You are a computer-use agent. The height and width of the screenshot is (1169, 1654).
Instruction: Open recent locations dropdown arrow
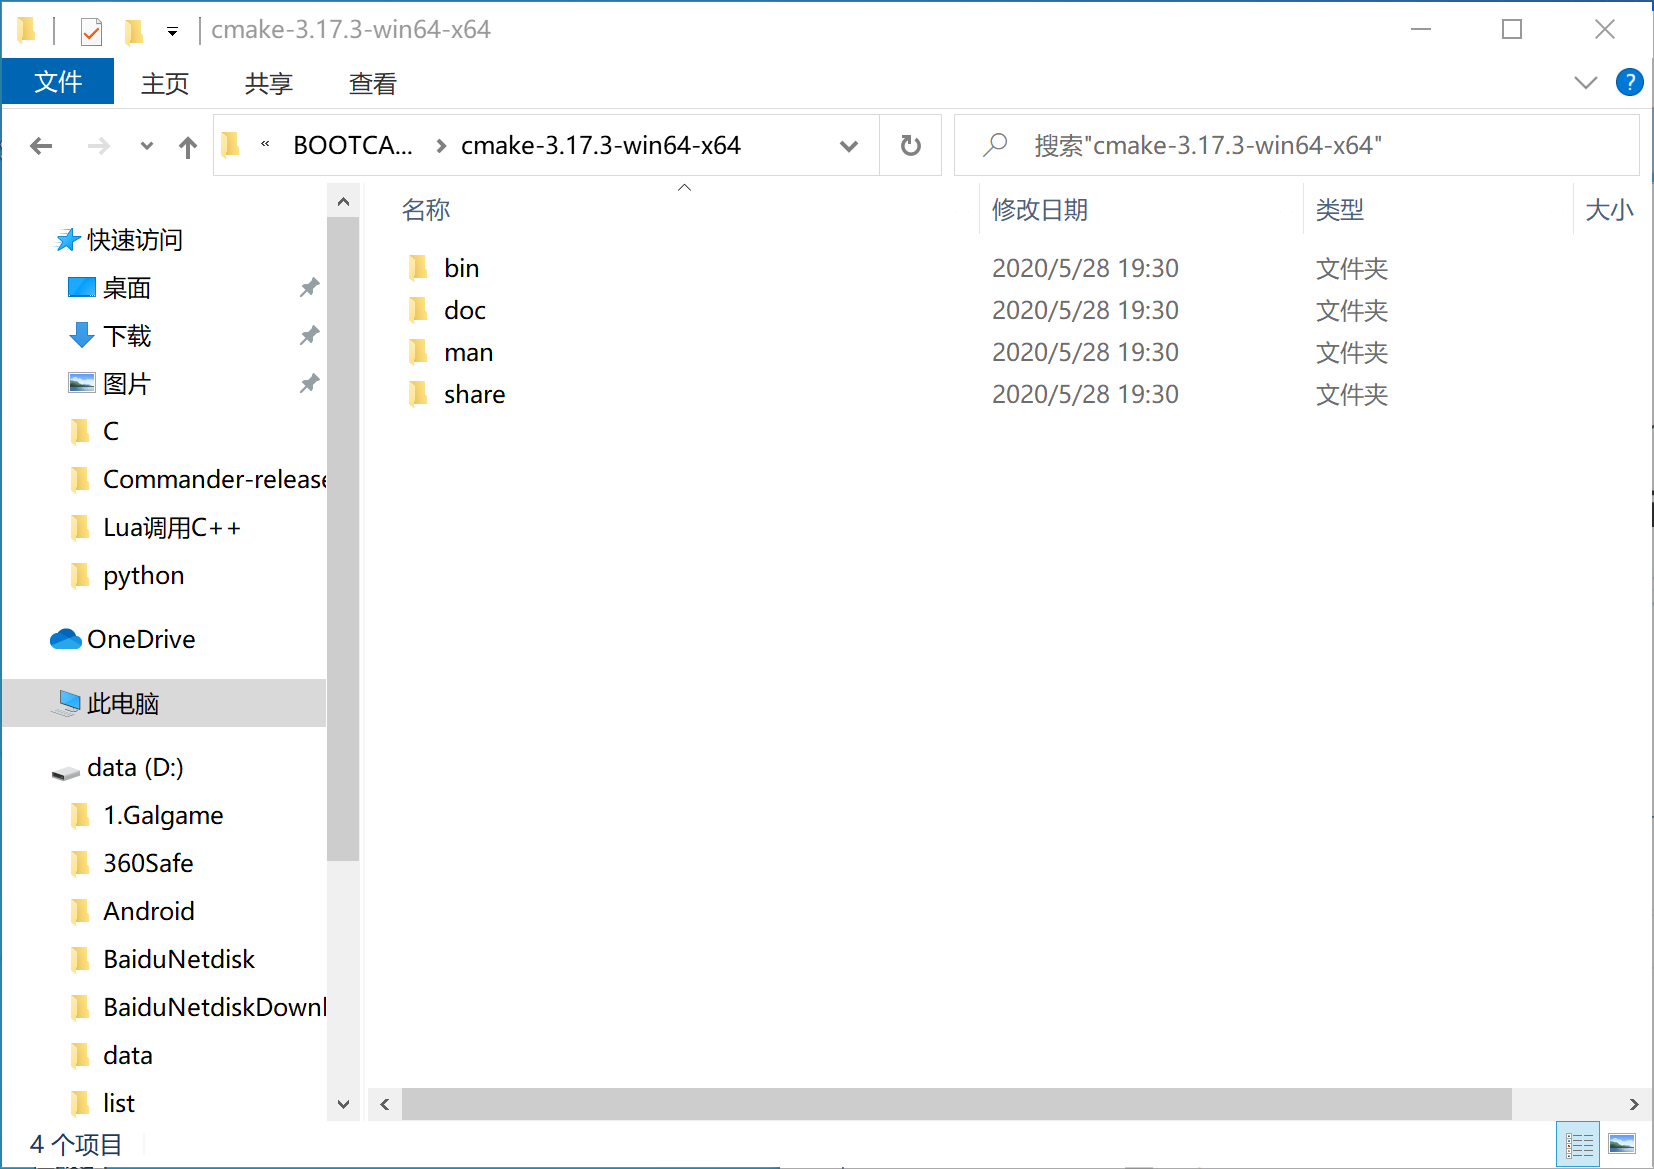pyautogui.click(x=147, y=147)
